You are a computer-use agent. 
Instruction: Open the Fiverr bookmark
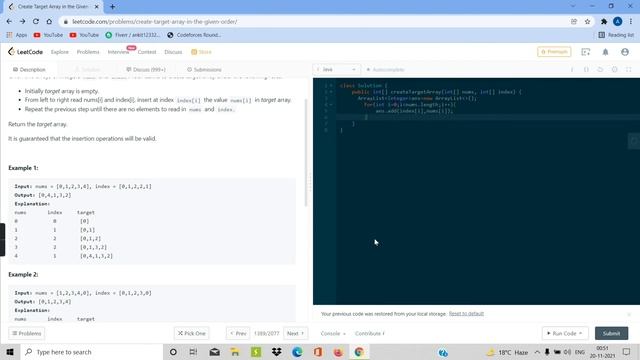(x=133, y=35)
